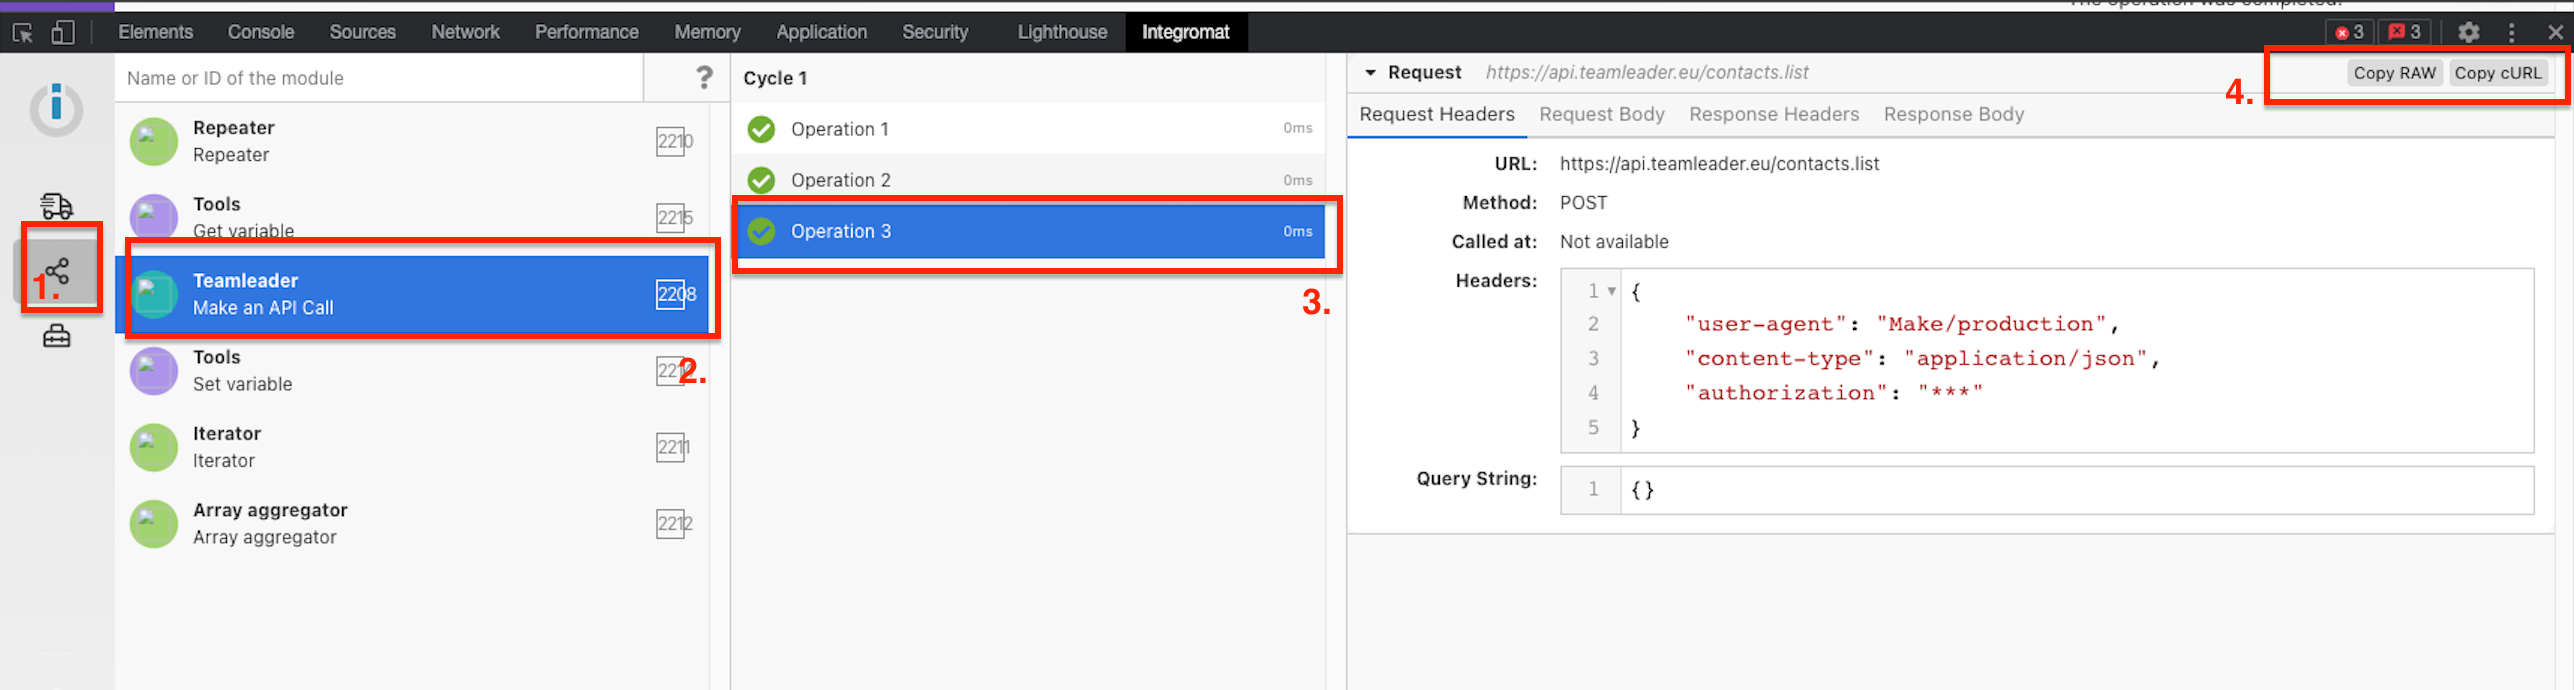
Task: Click the Teamleader module teal icon
Action: coord(154,294)
